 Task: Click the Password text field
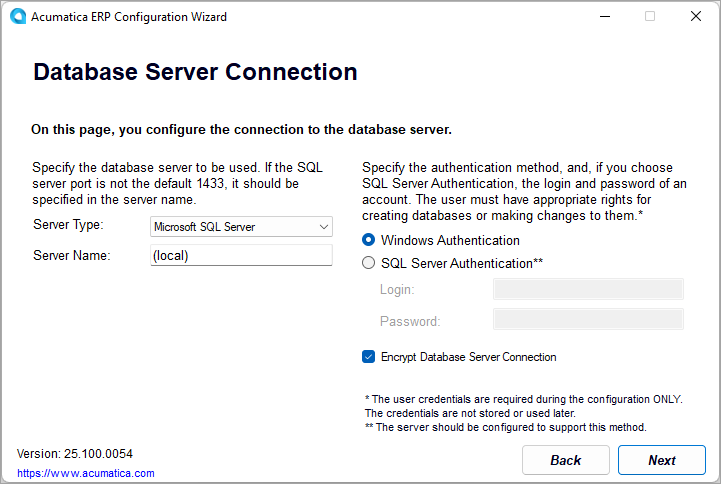pos(588,320)
